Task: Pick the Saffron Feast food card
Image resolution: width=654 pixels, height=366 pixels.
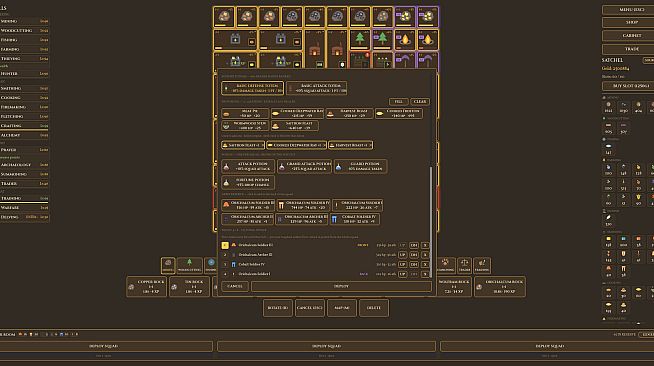Action: click(294, 125)
